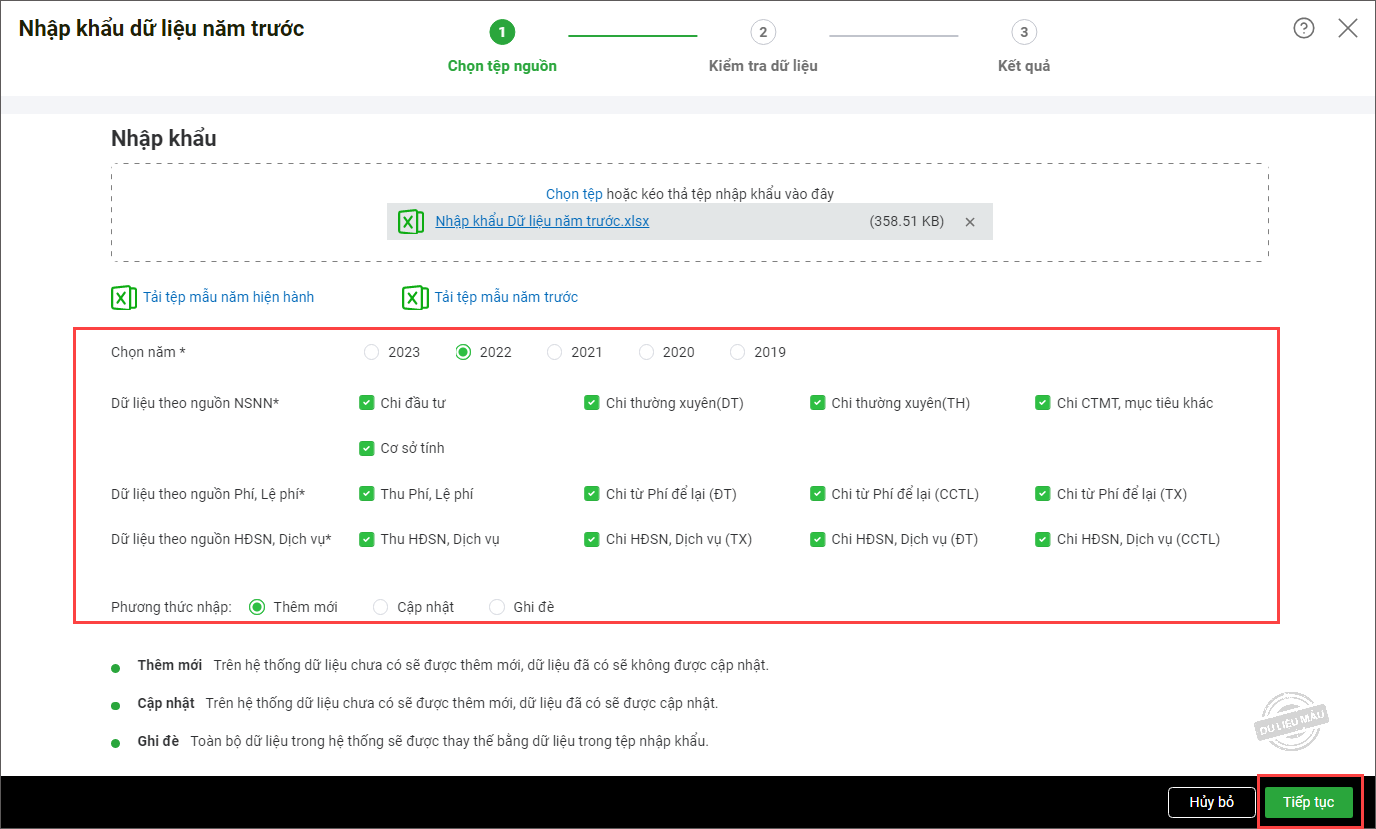
Task: Close the import dialog with X icon
Action: (x=1348, y=28)
